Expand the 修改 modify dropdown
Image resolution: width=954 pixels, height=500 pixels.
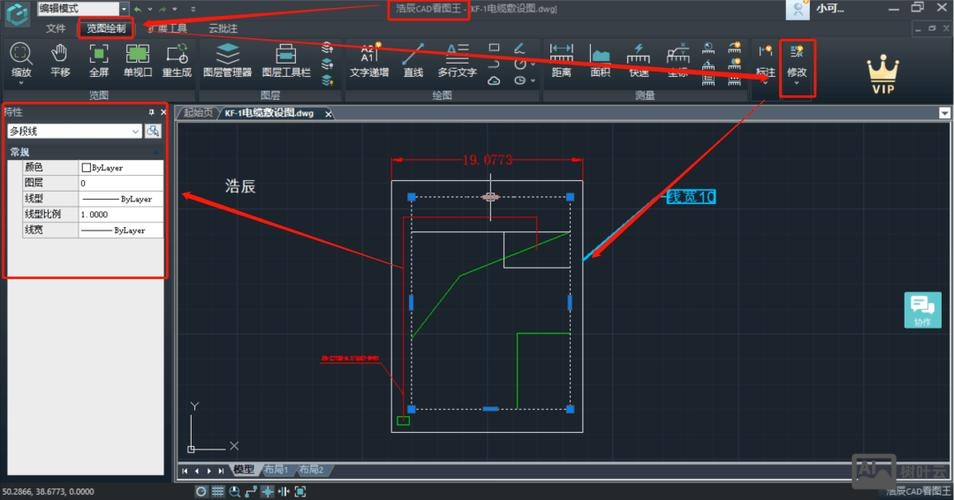pyautogui.click(x=796, y=82)
